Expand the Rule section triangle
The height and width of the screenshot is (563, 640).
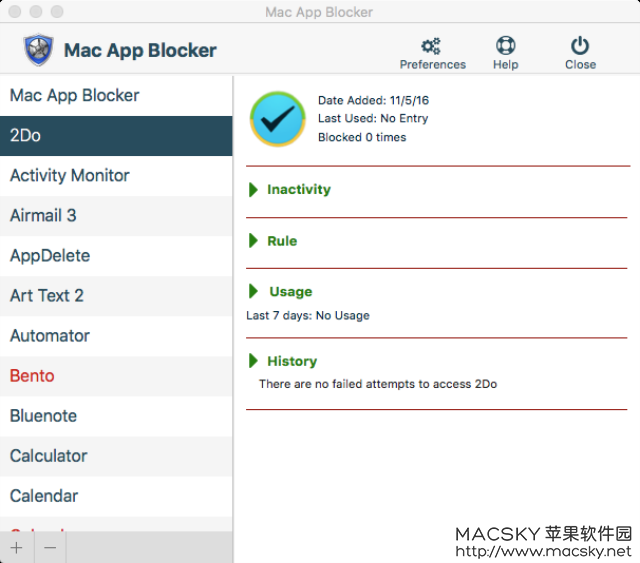click(253, 240)
